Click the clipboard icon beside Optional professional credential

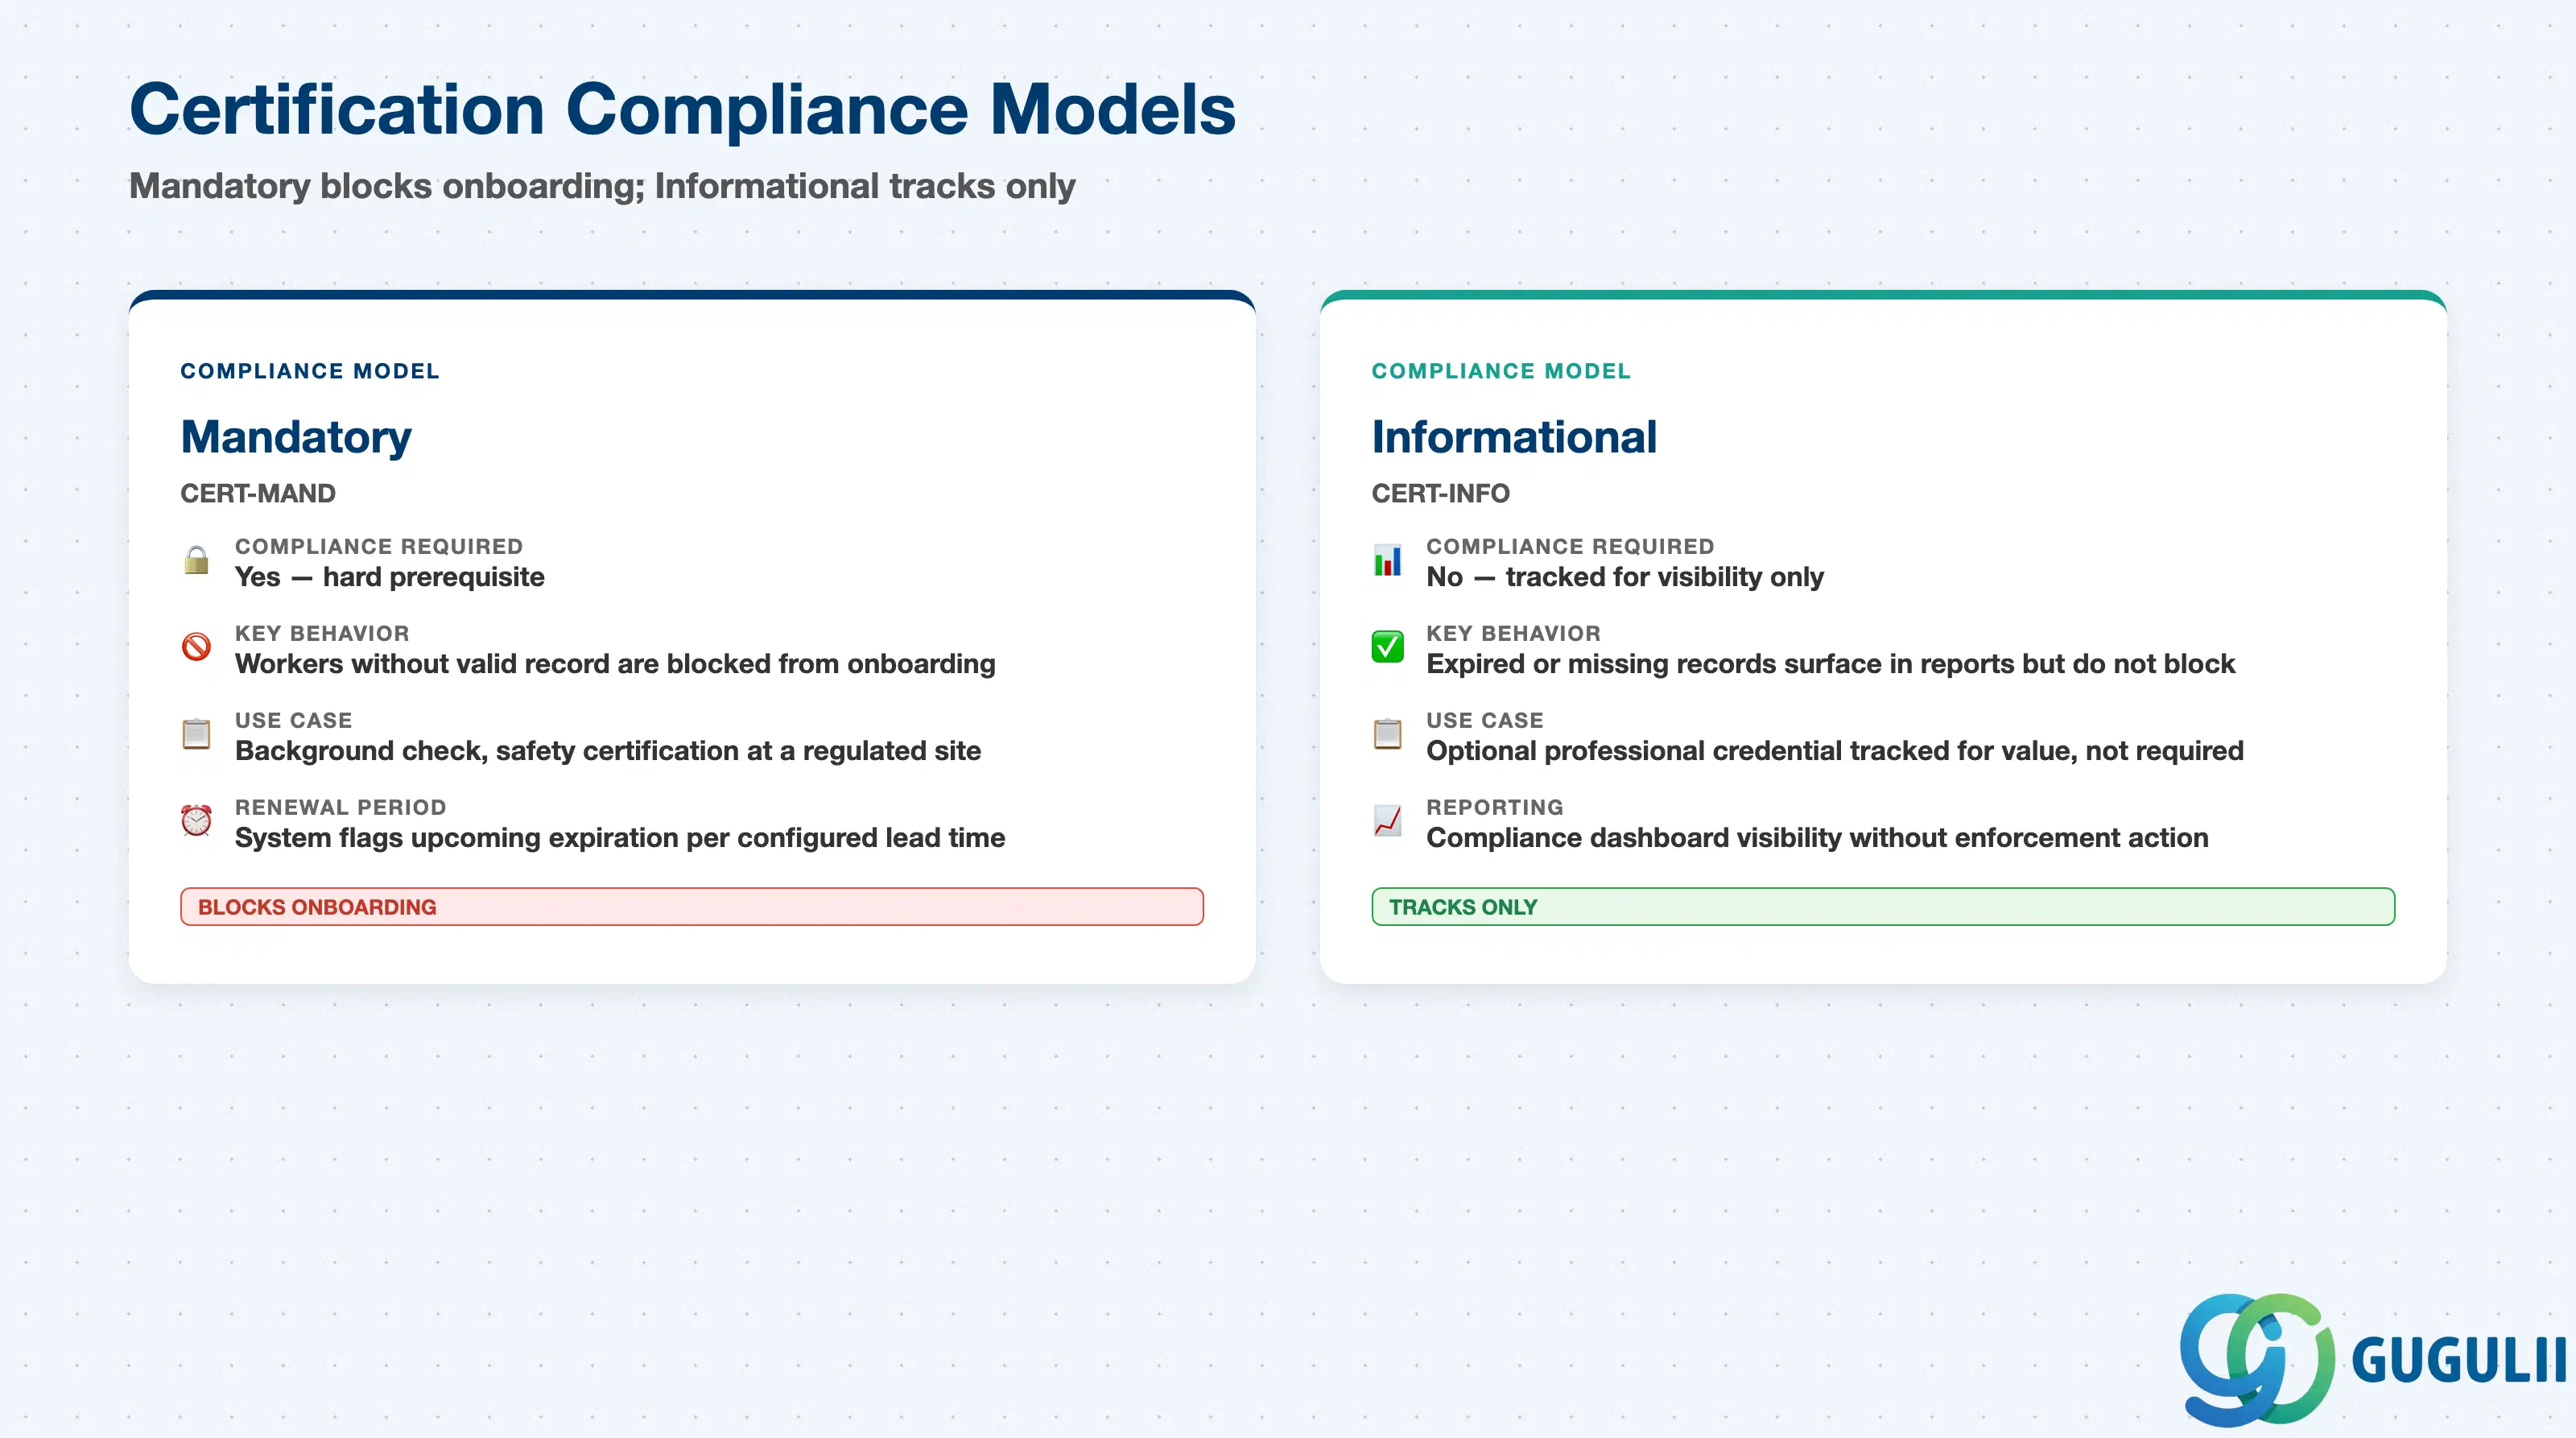[1387, 734]
